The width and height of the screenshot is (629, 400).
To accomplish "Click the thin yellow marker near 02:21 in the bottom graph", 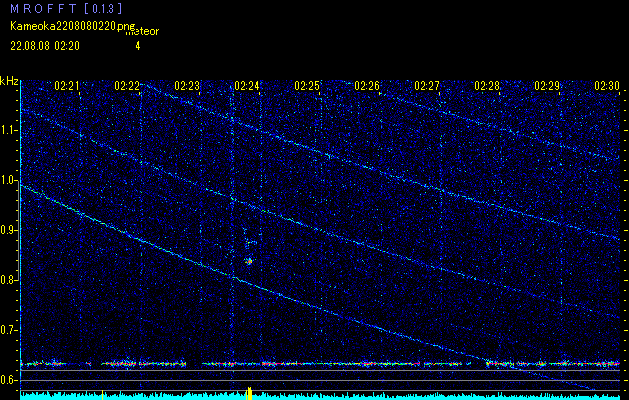I will (102, 395).
